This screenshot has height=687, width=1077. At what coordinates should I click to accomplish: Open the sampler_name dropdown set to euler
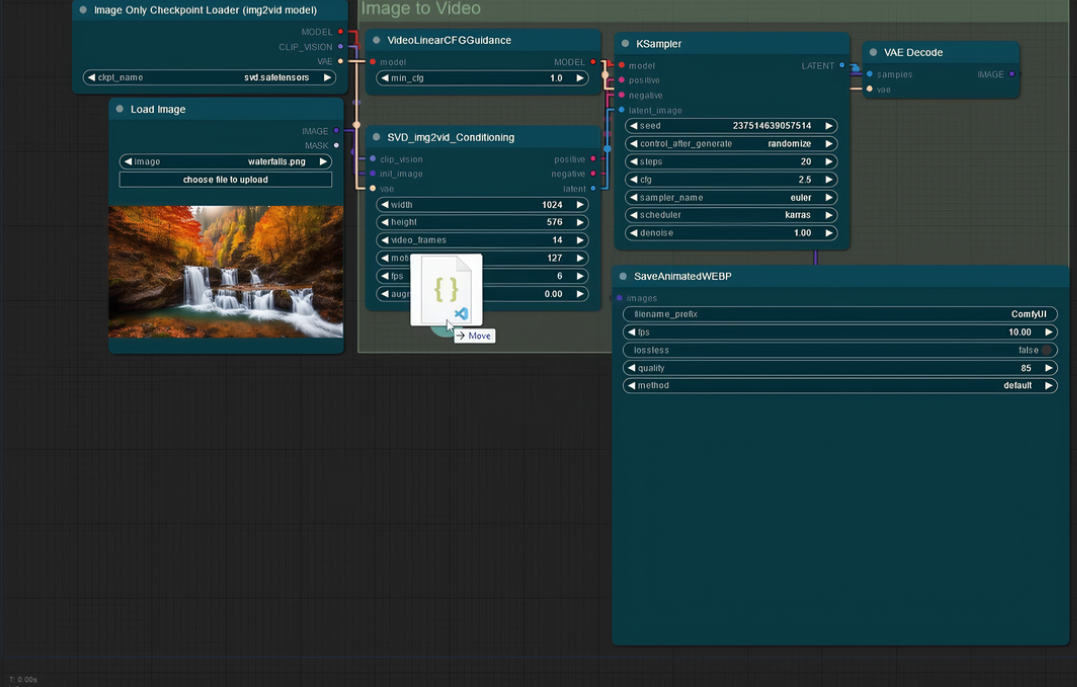pos(730,198)
